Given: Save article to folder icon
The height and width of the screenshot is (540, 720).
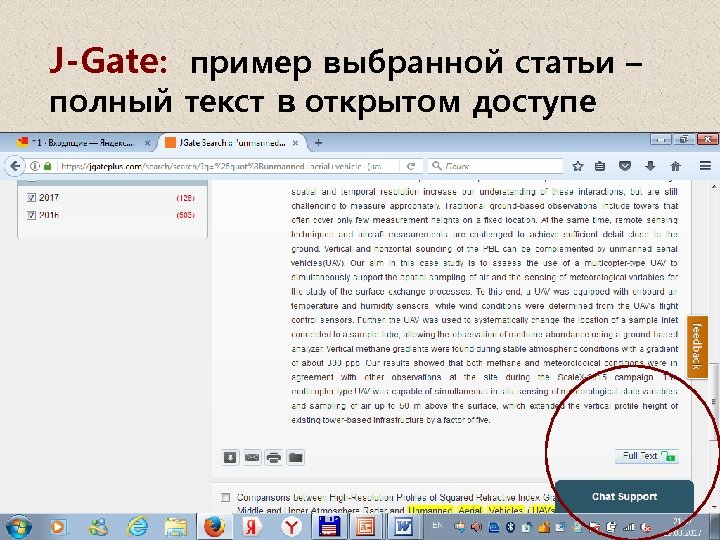Looking at the screenshot, I should click(x=296, y=457).
